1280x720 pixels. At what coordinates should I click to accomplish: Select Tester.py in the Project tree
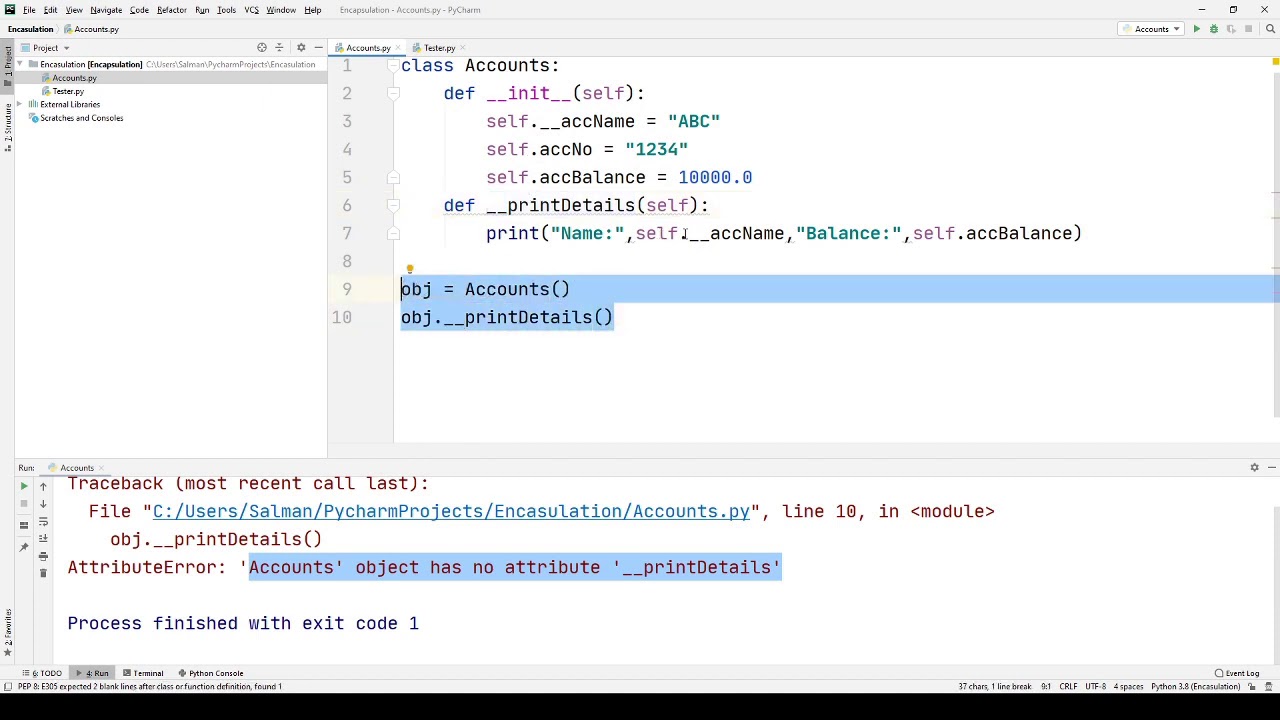(68, 92)
